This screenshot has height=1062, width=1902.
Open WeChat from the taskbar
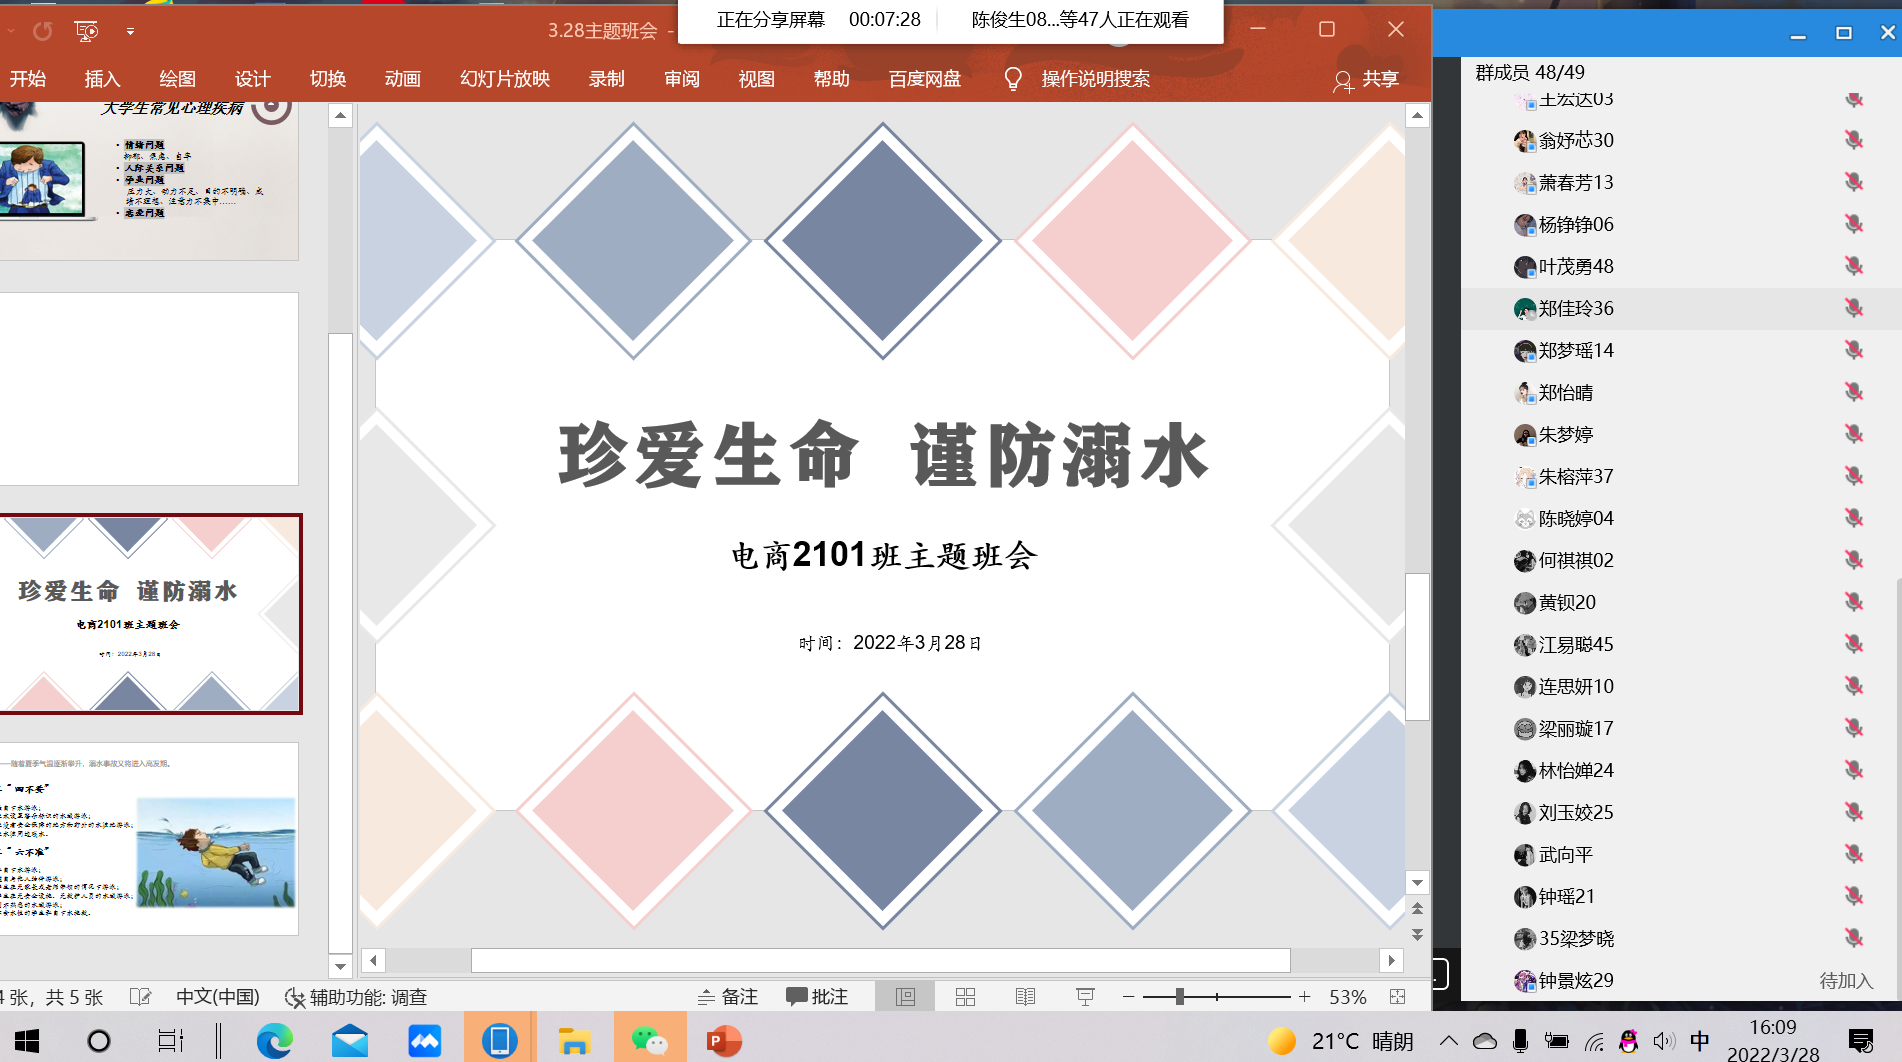(649, 1041)
